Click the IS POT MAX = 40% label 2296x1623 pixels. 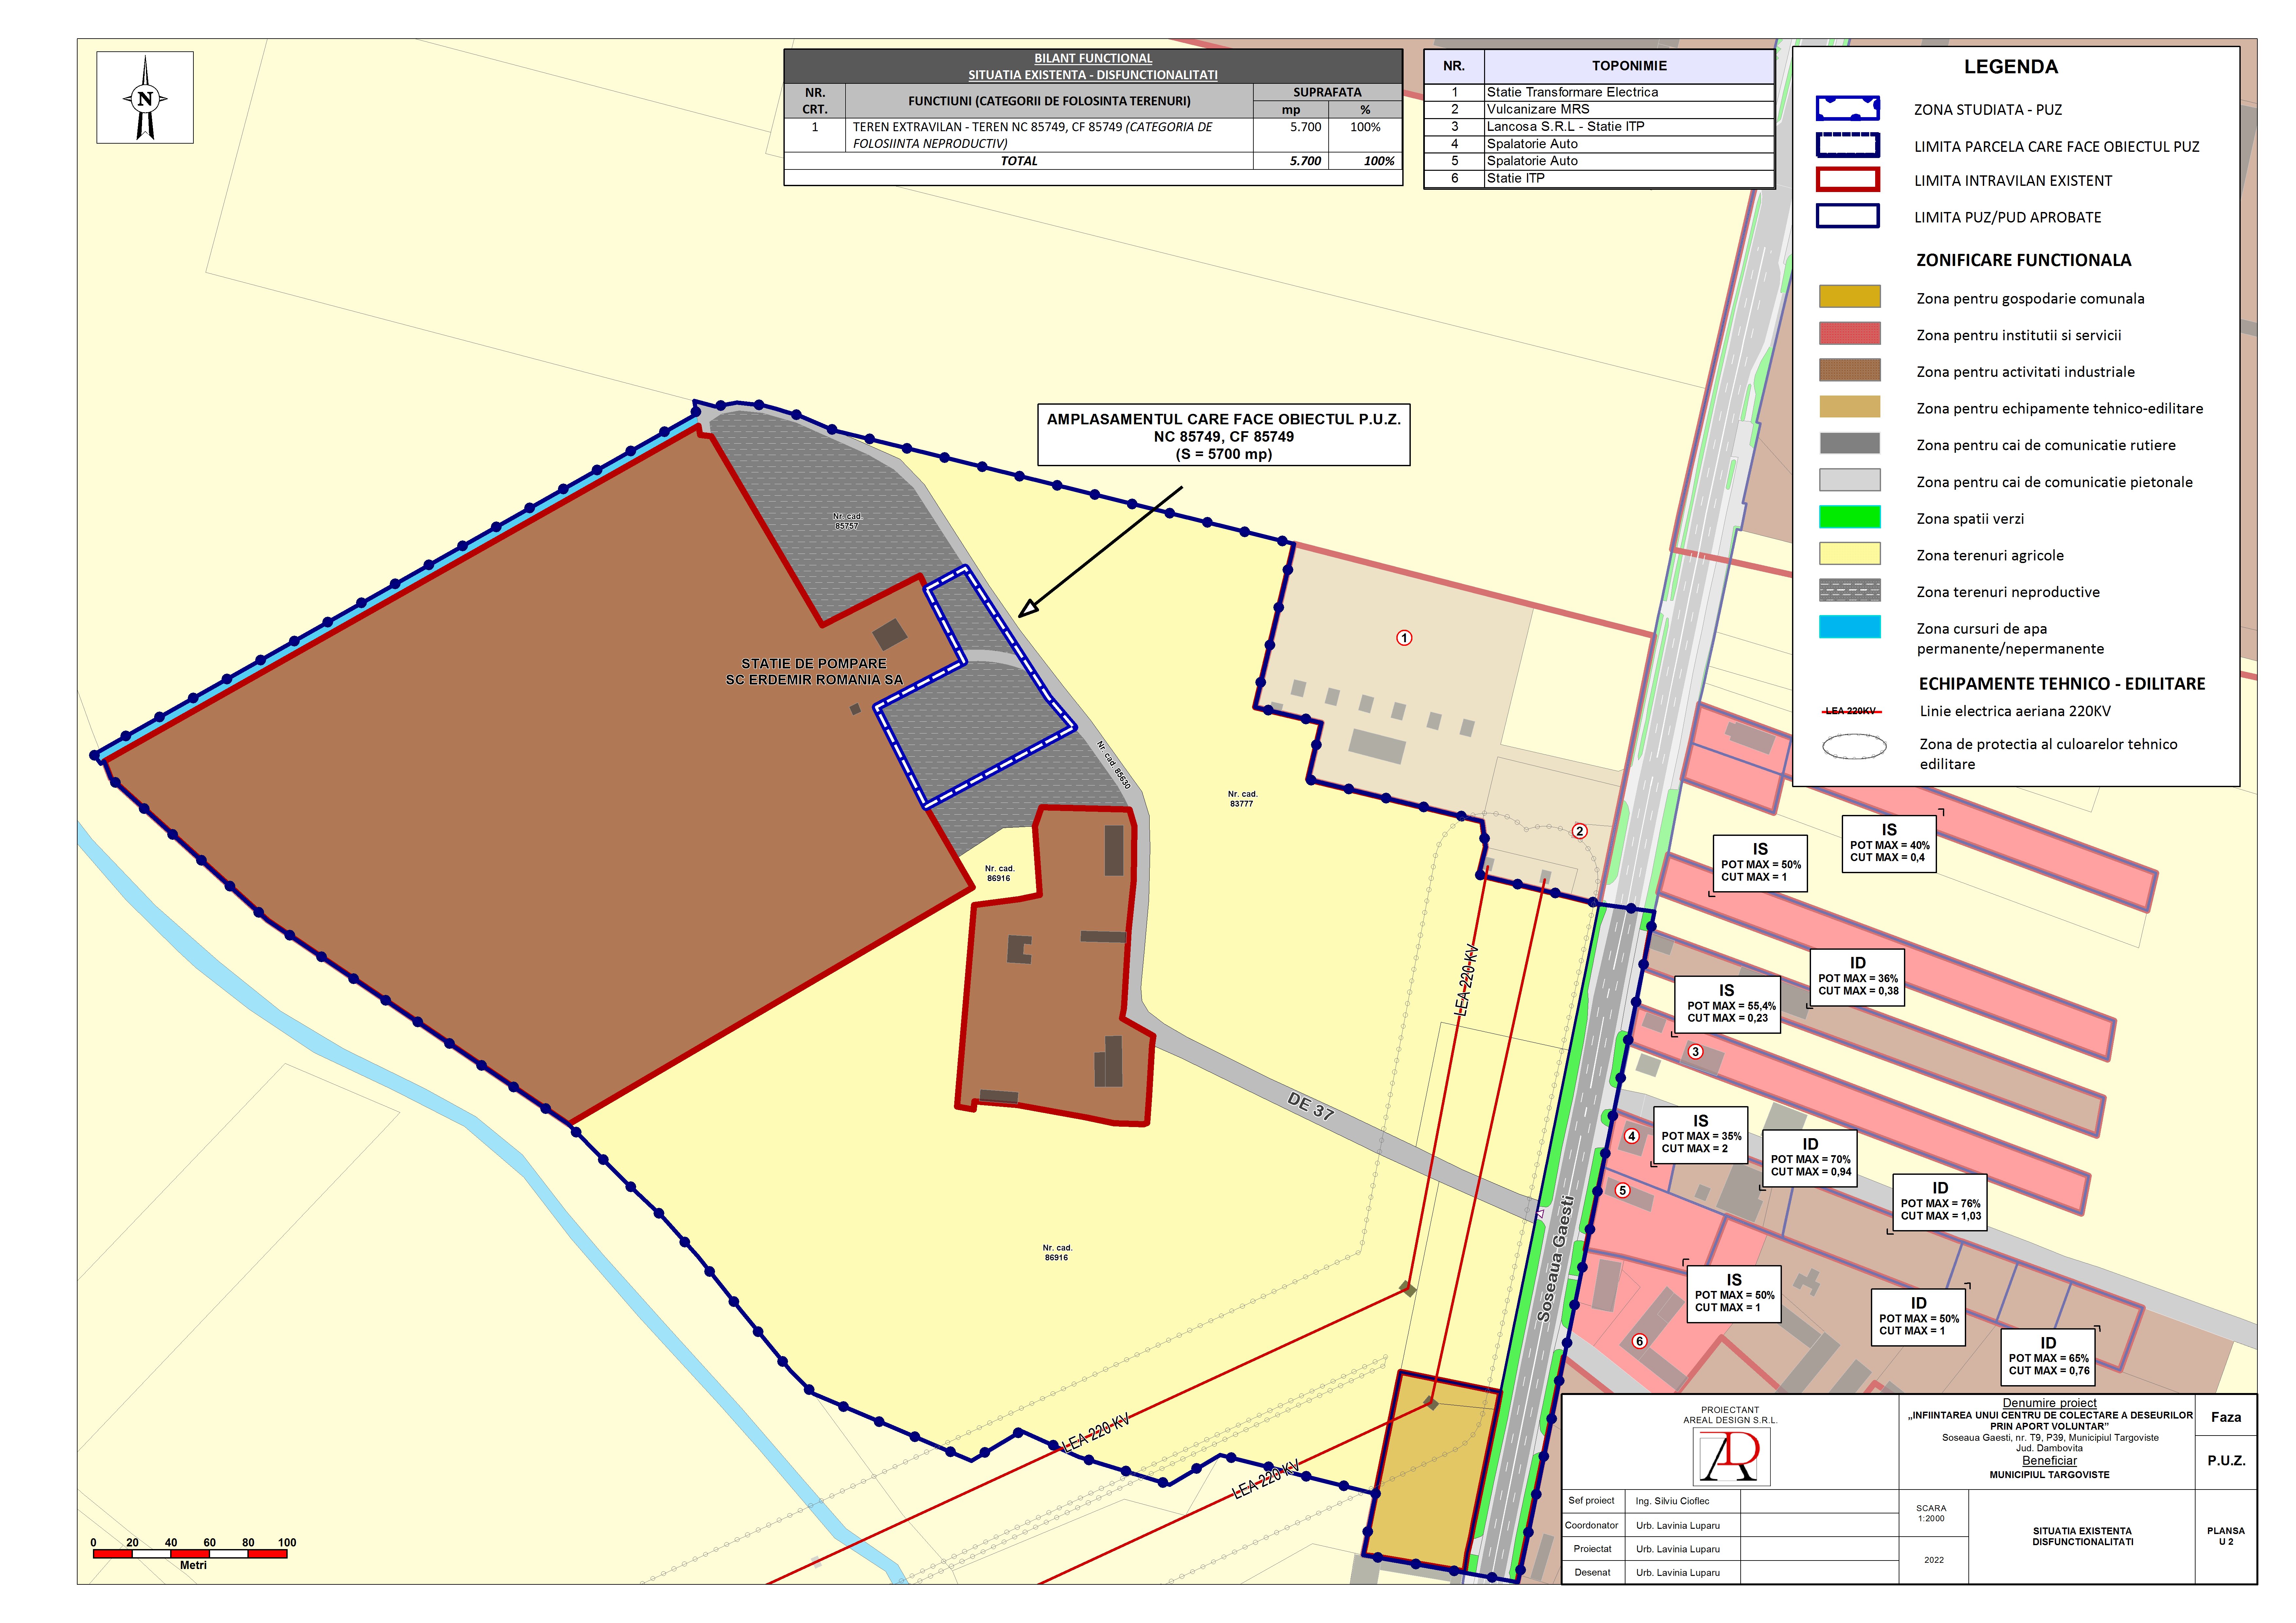1889,844
